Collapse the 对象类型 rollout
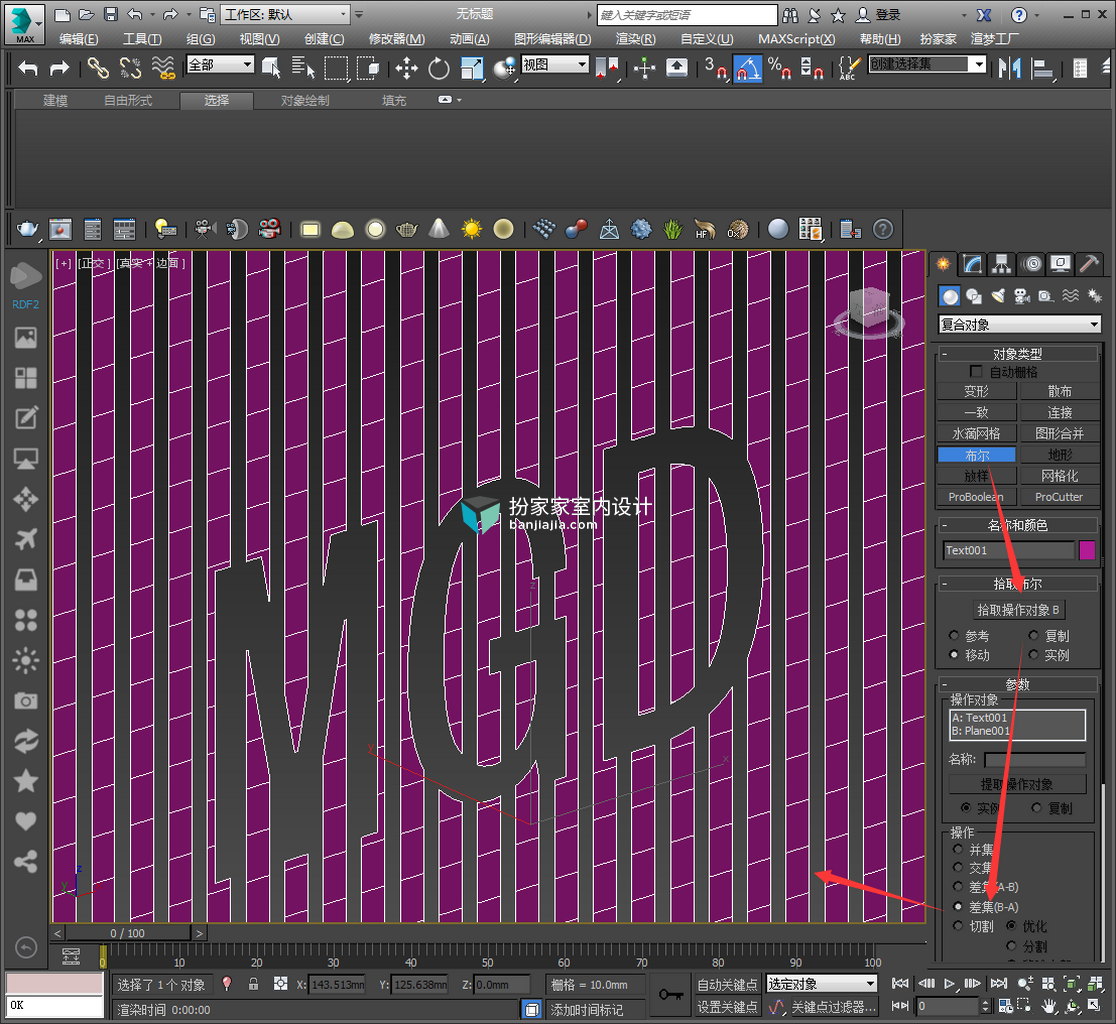This screenshot has width=1116, height=1024. pos(1017,354)
